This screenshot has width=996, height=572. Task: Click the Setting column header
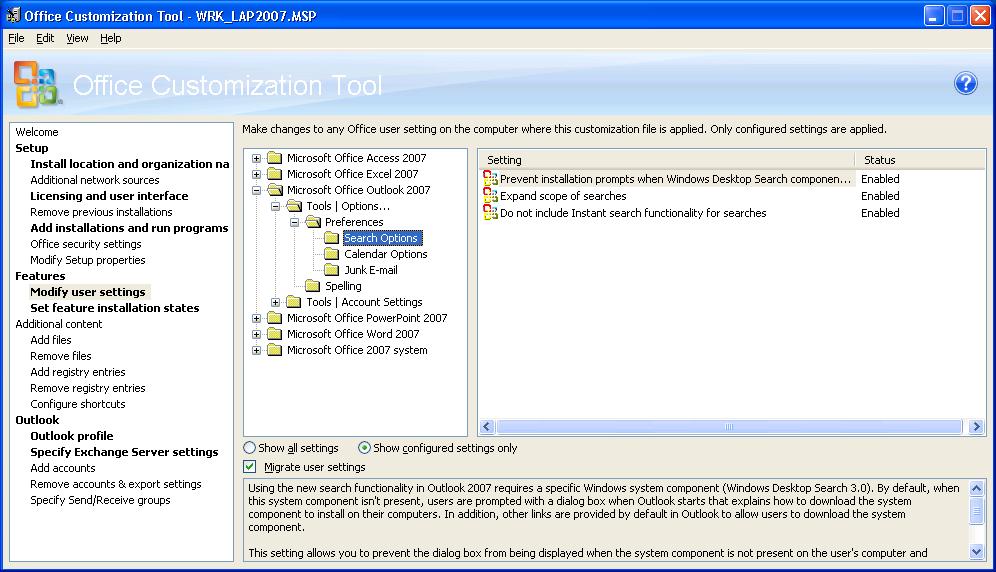(667, 160)
